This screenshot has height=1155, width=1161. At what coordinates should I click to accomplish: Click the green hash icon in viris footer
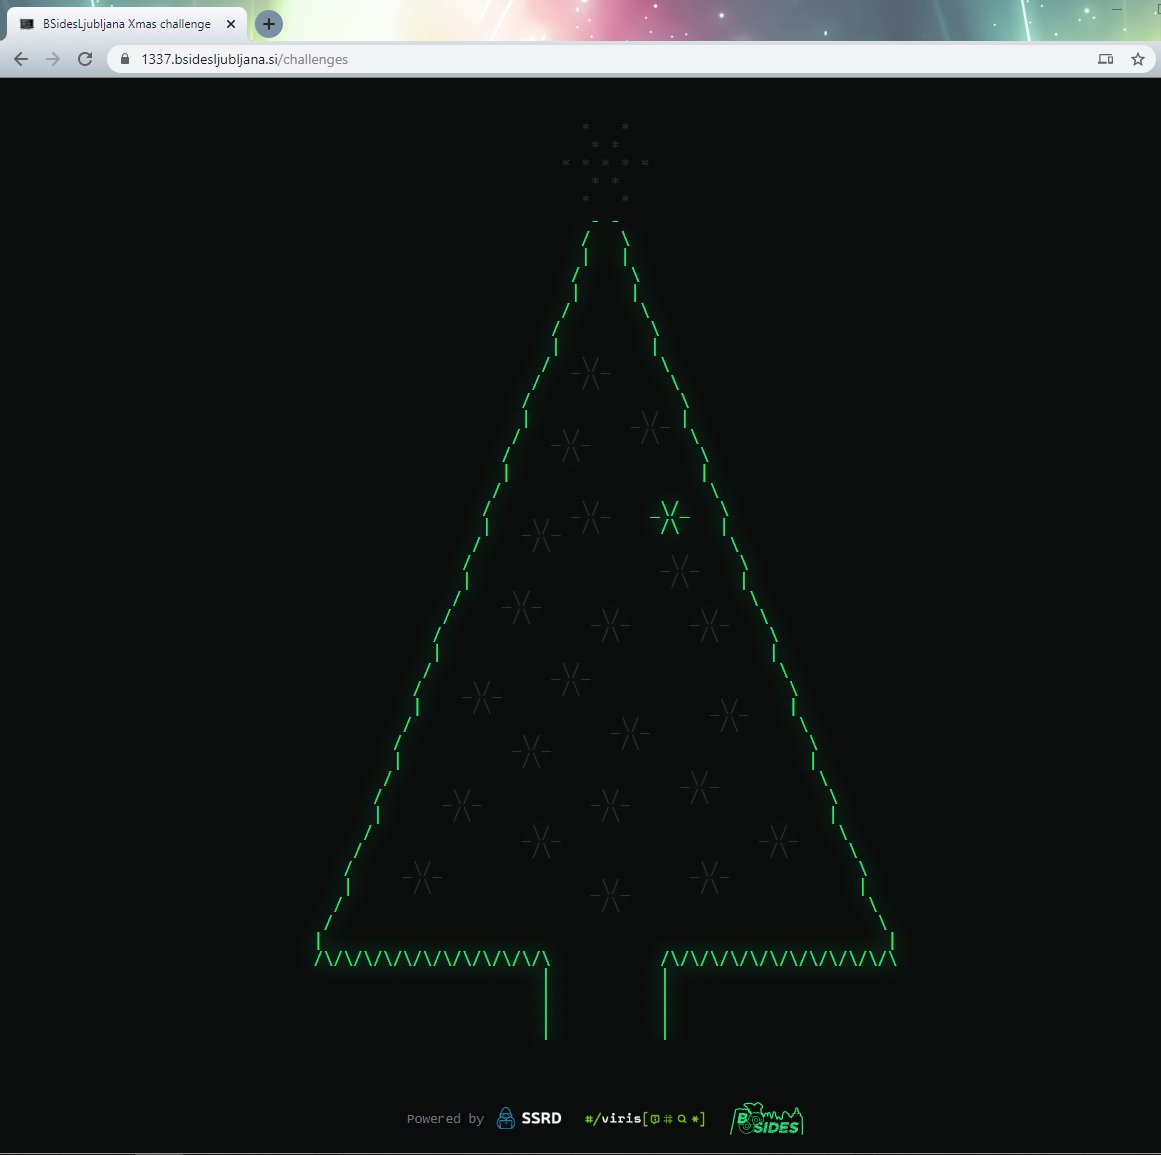[x=668, y=1119]
